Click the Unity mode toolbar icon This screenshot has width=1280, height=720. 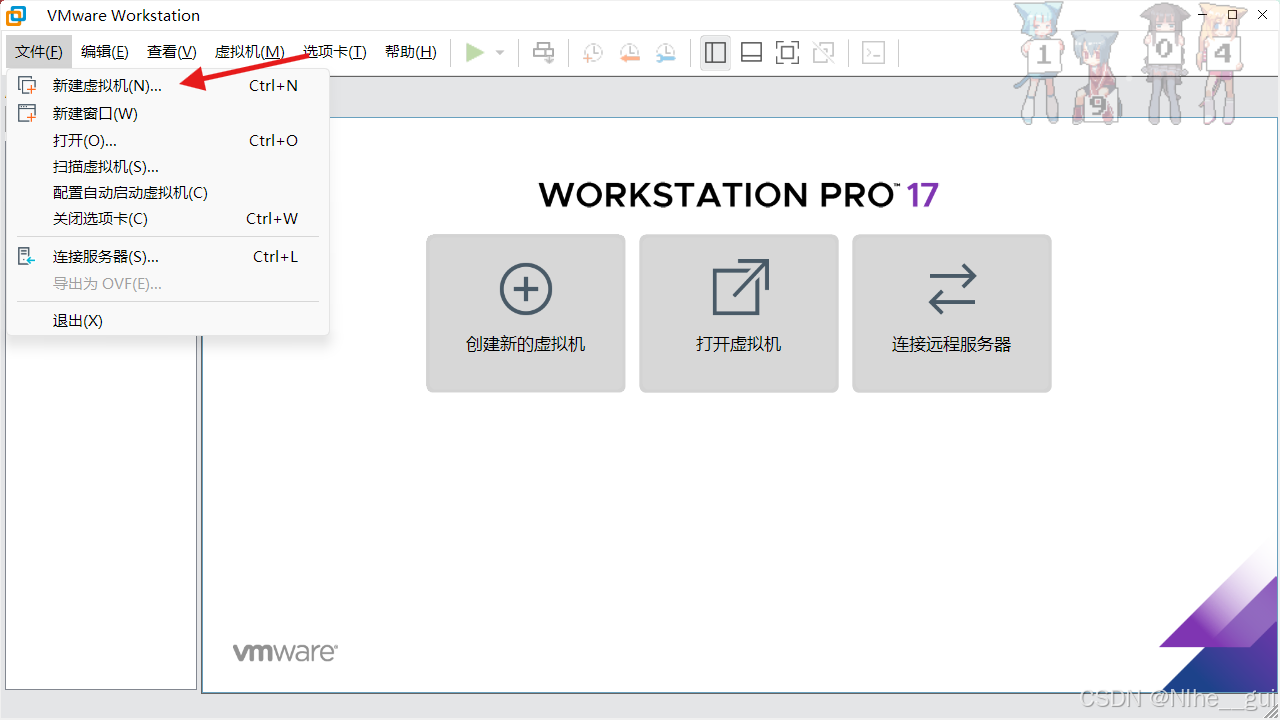click(x=823, y=53)
